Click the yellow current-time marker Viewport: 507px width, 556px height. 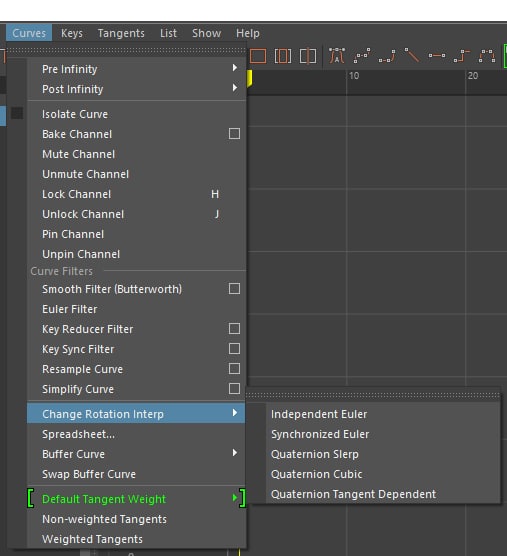point(250,78)
